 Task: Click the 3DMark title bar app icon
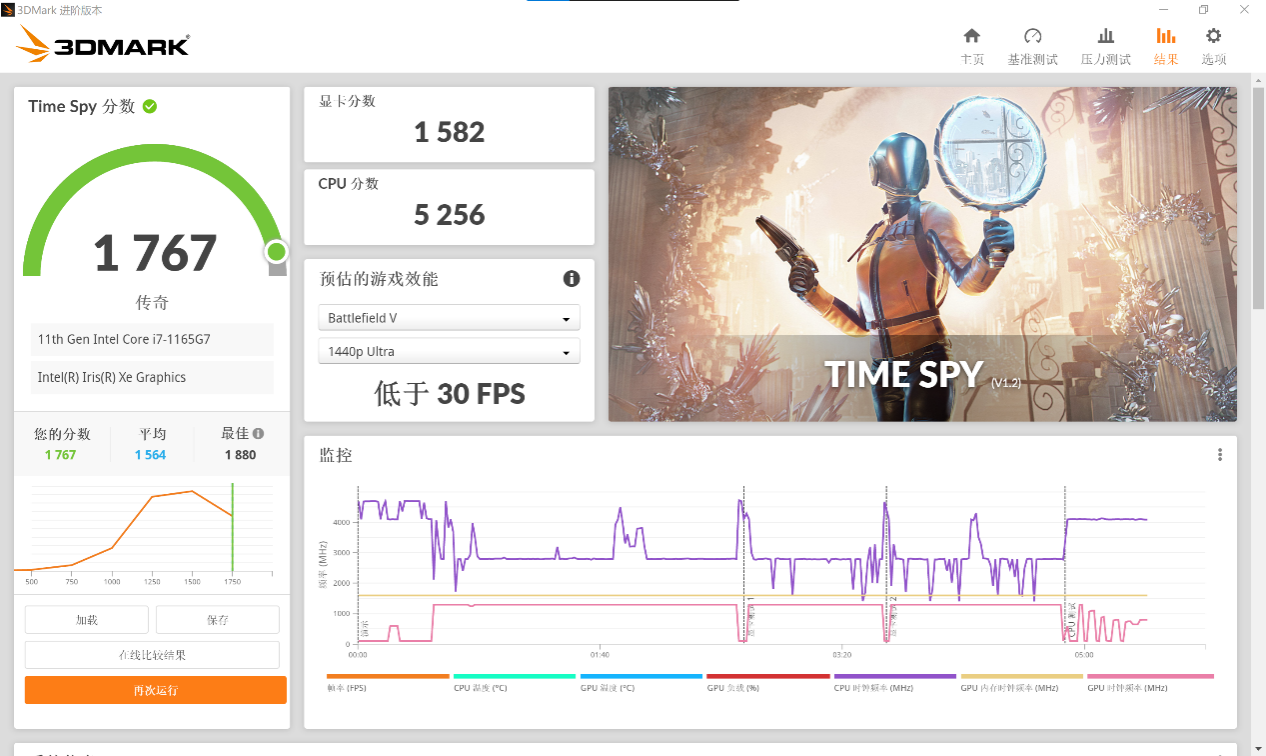tap(8, 10)
